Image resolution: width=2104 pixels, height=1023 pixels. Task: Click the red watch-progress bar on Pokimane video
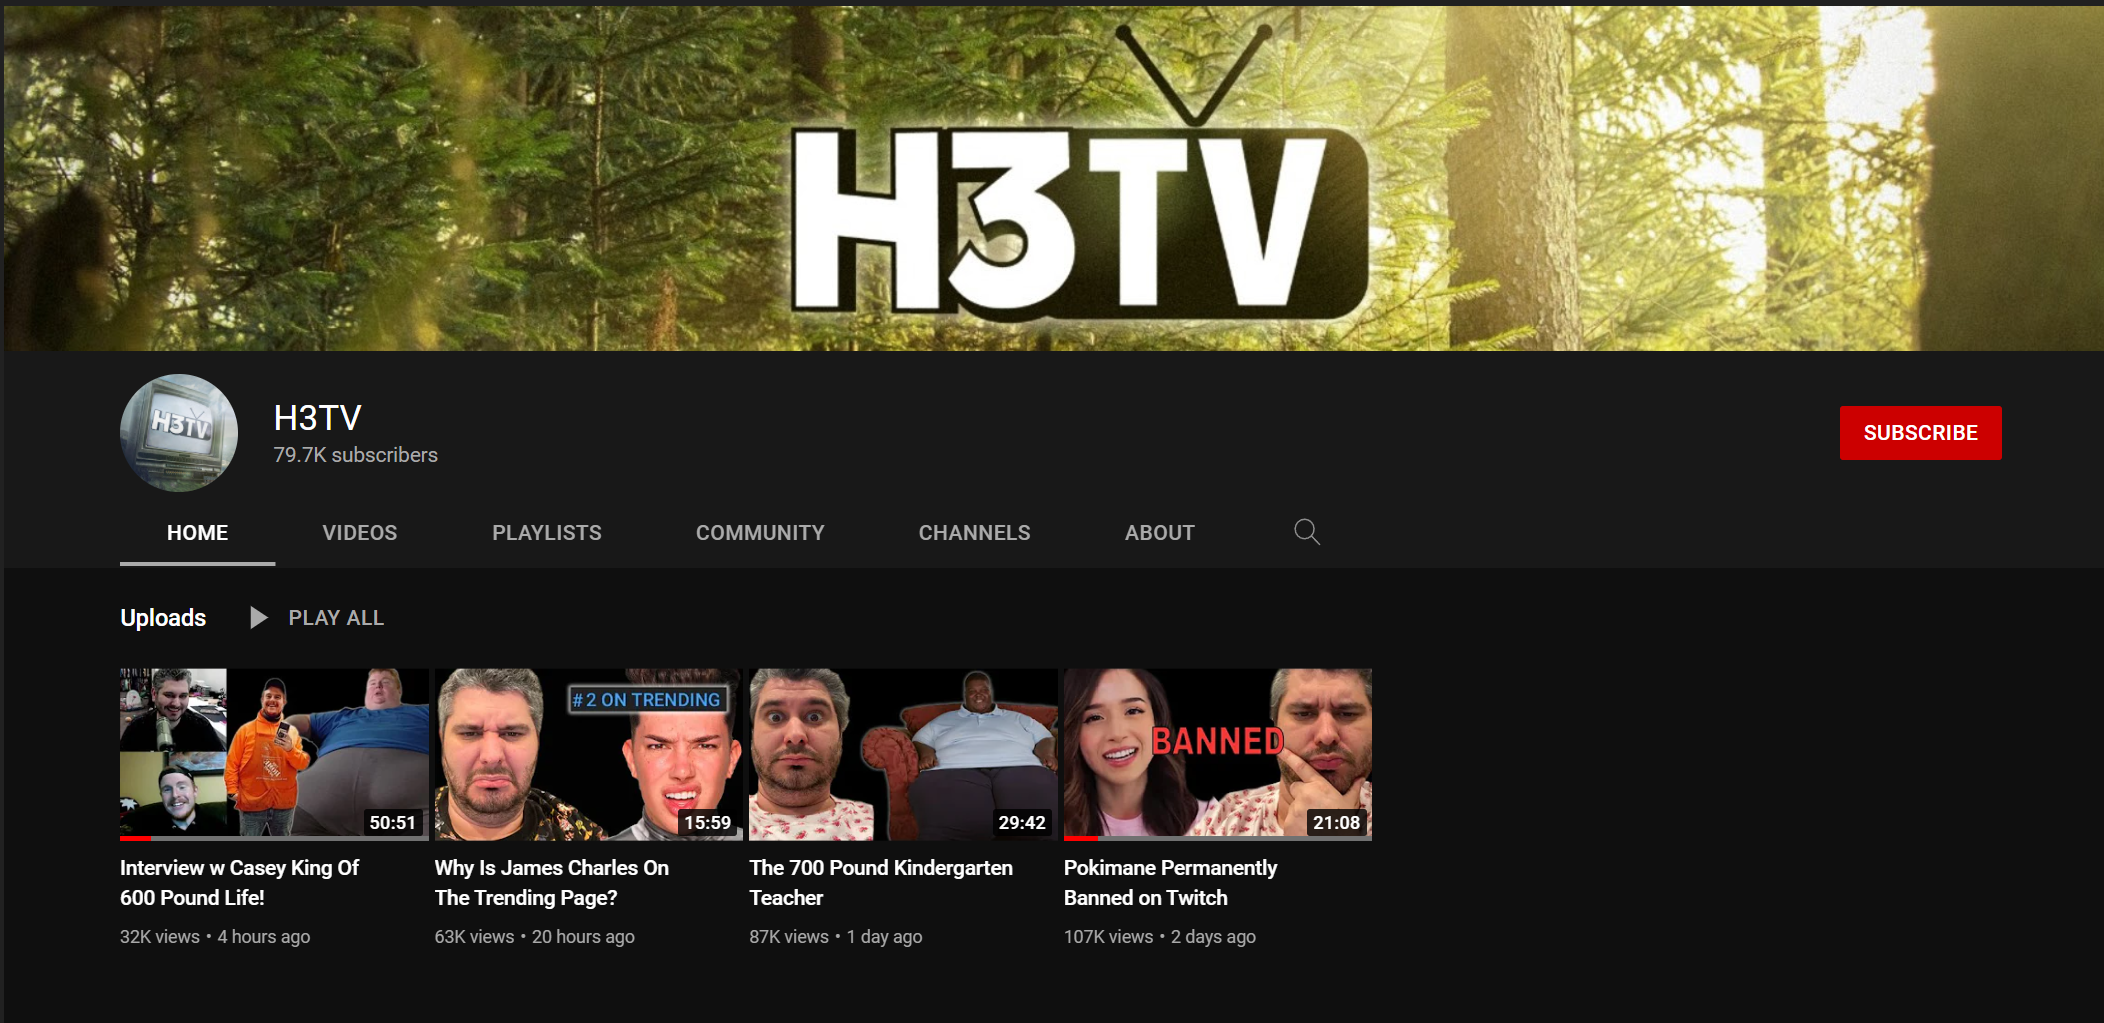coord(1081,838)
